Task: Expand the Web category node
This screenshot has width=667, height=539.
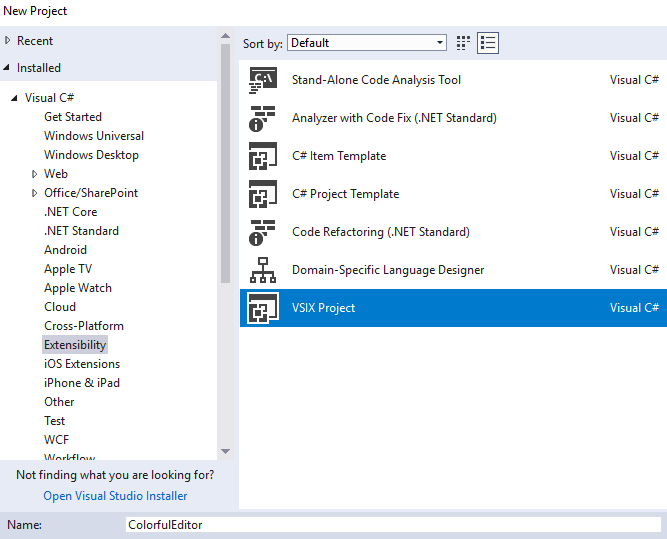Action: point(34,174)
